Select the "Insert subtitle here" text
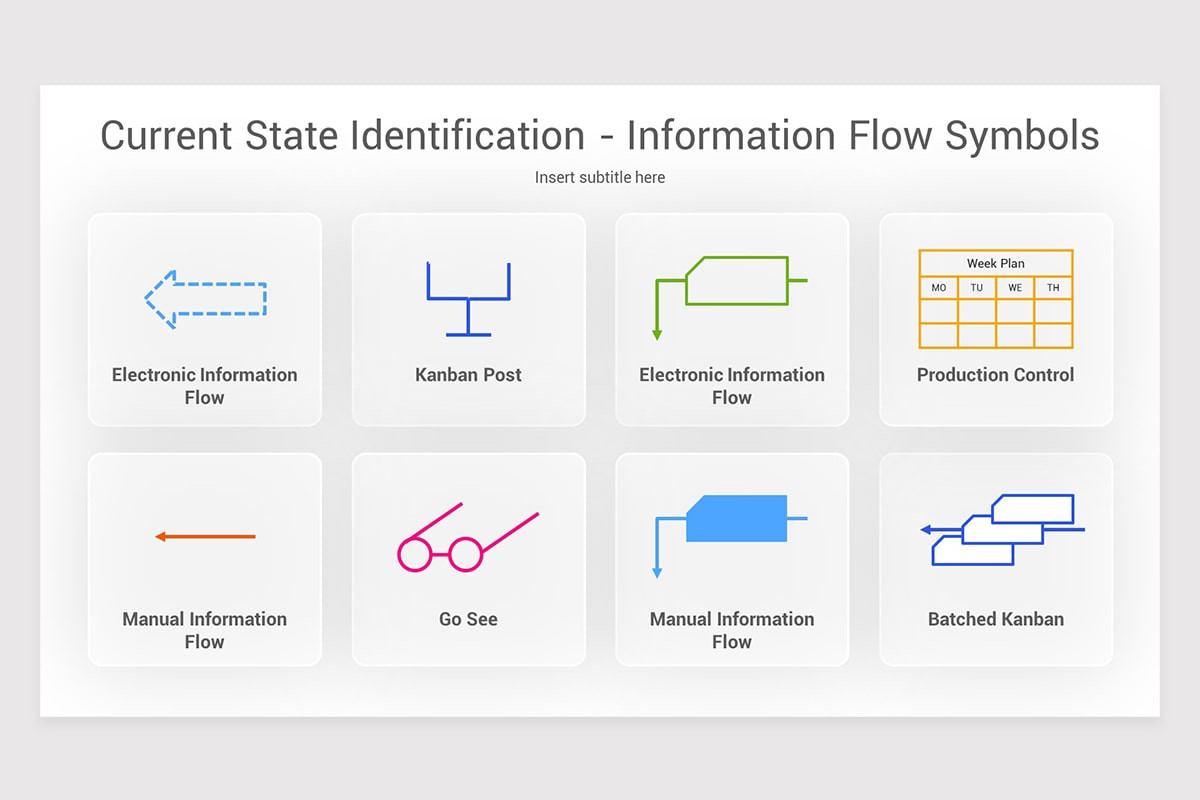The image size is (1200, 800). pyautogui.click(x=600, y=177)
